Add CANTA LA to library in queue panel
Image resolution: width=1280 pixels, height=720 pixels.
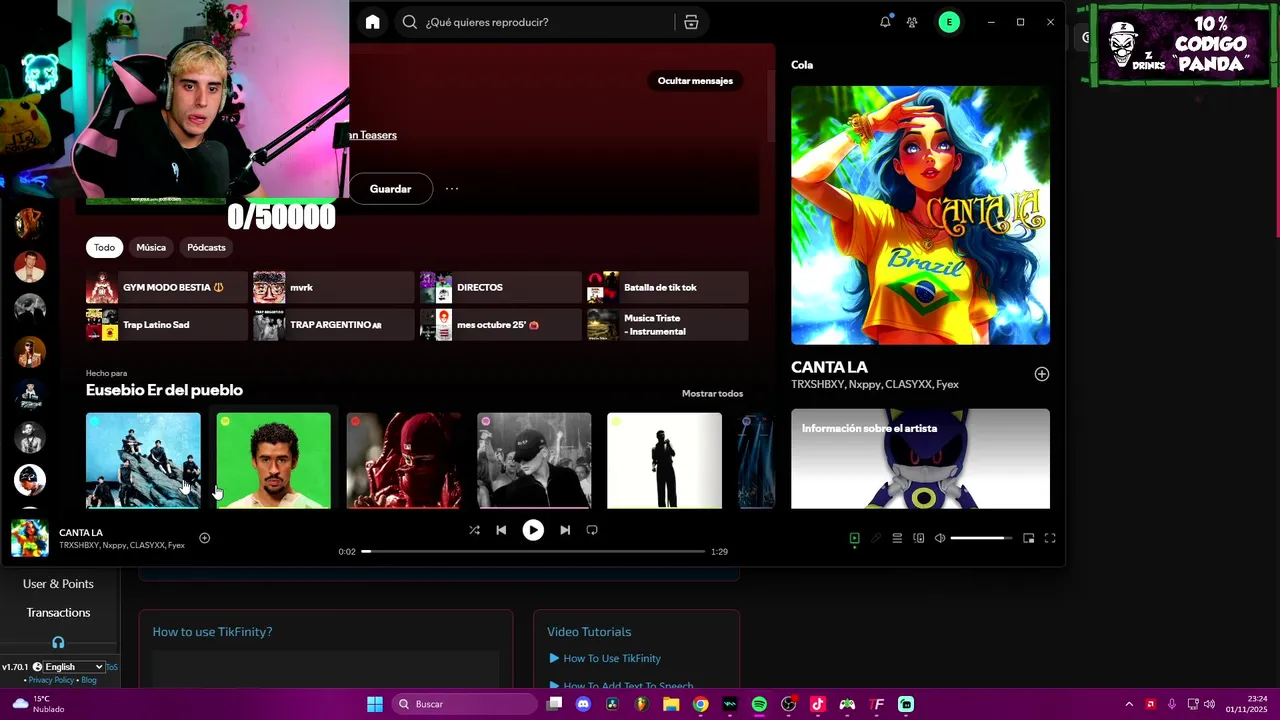tap(1041, 374)
